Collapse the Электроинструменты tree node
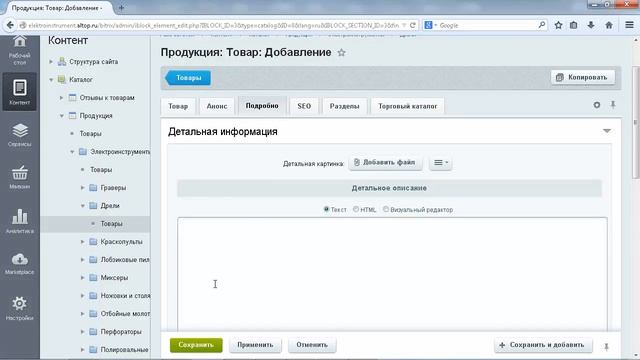Screen dimensions: 640x360 point(72,151)
